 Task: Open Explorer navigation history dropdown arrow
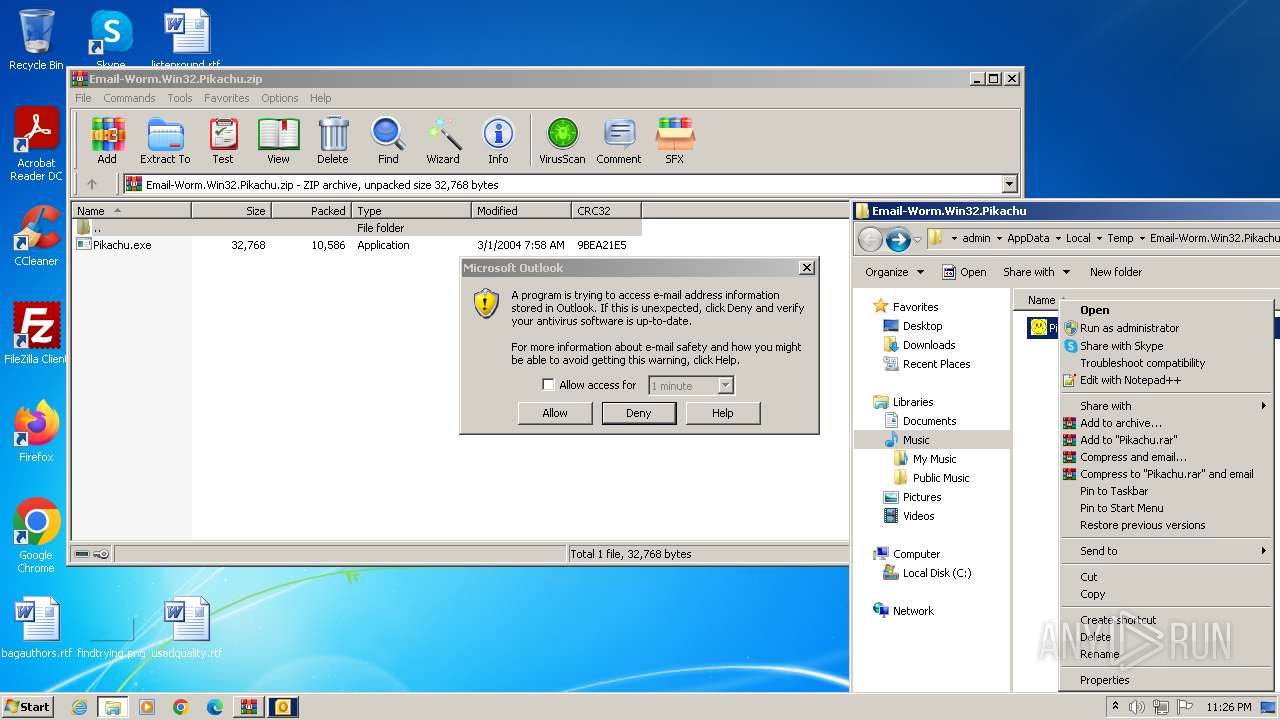pos(917,239)
